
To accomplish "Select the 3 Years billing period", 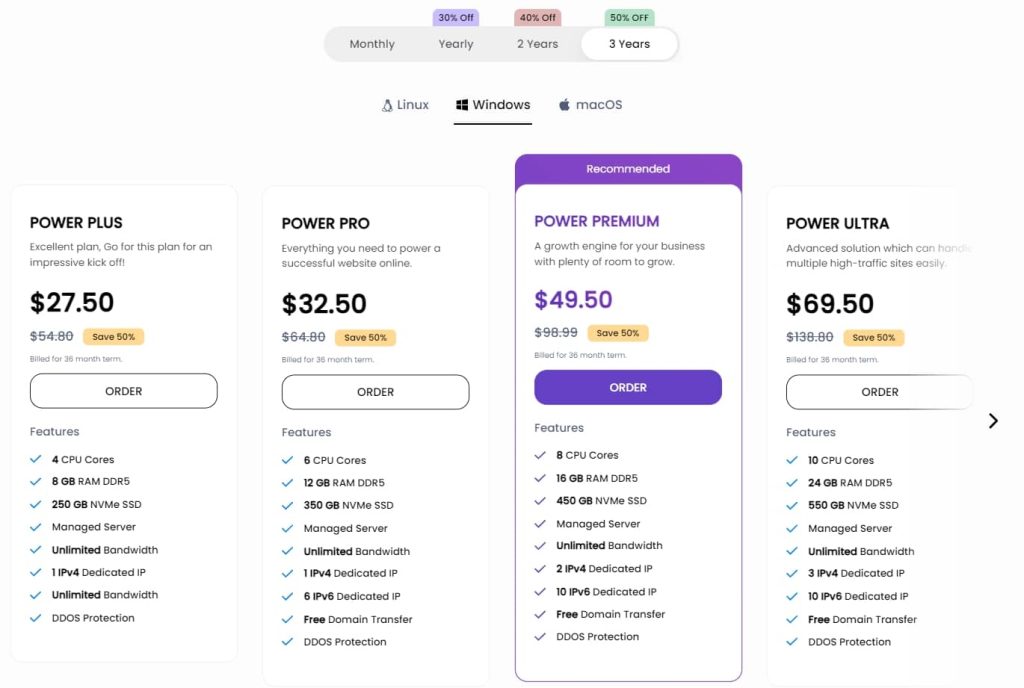I will tap(628, 44).
